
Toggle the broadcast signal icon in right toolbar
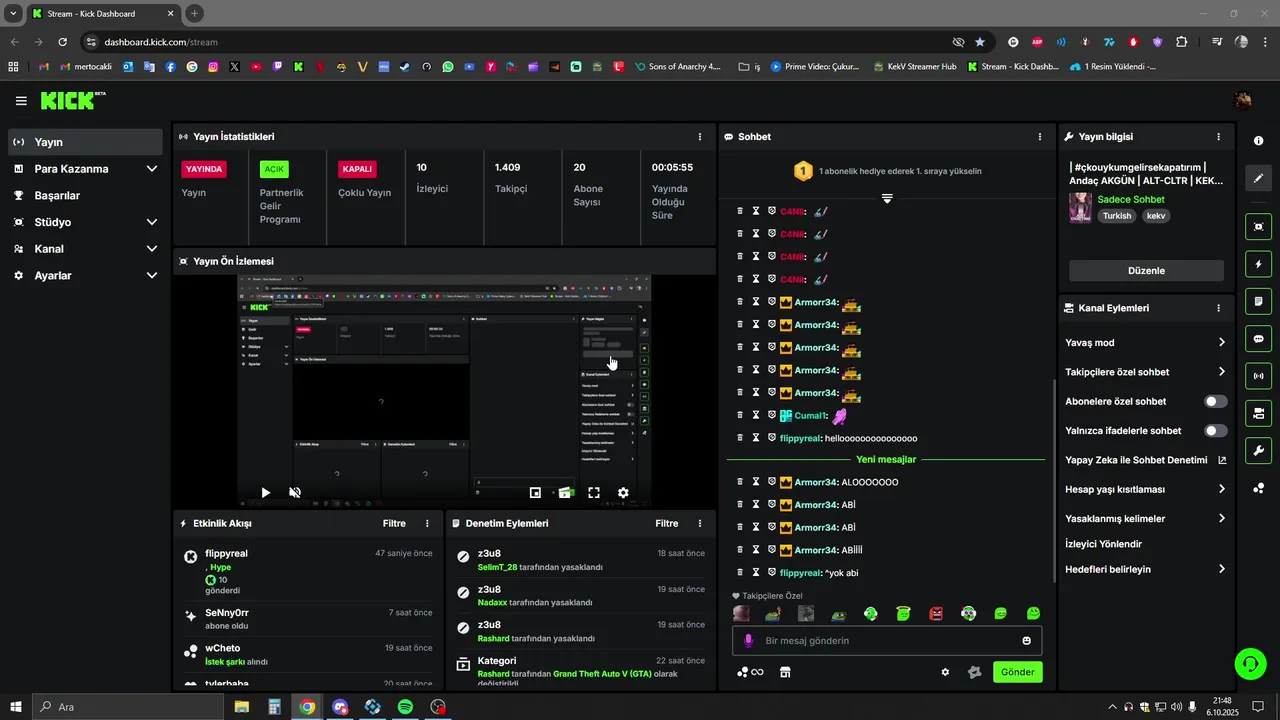(1258, 376)
